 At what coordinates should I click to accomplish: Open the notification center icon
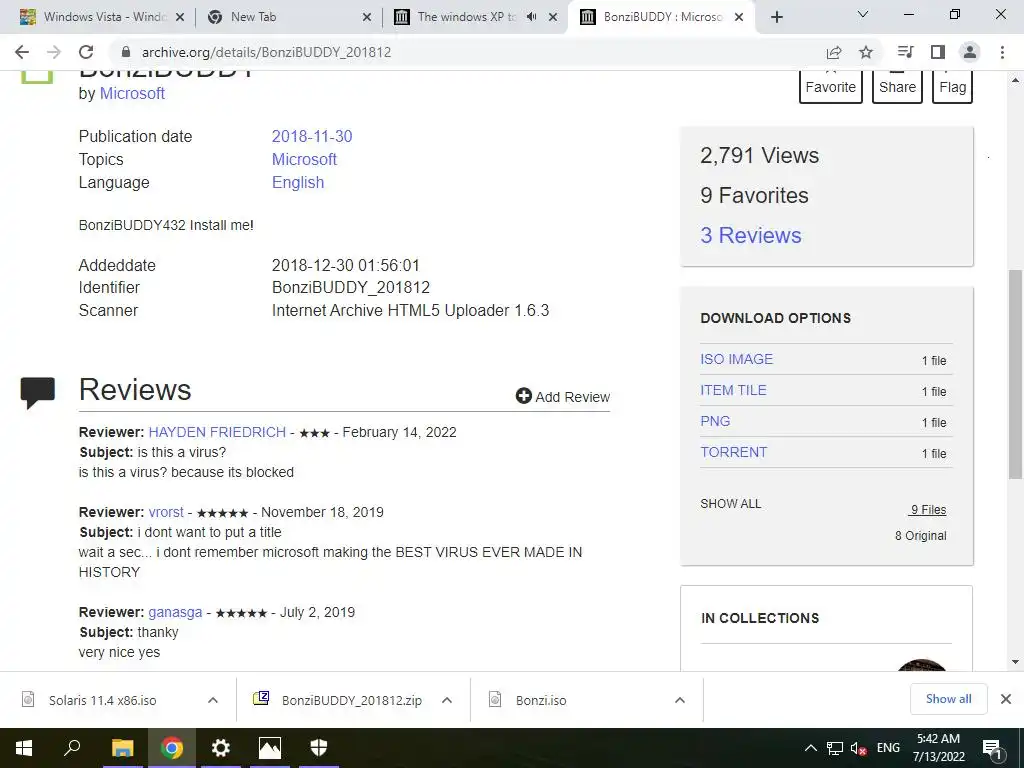coord(993,749)
